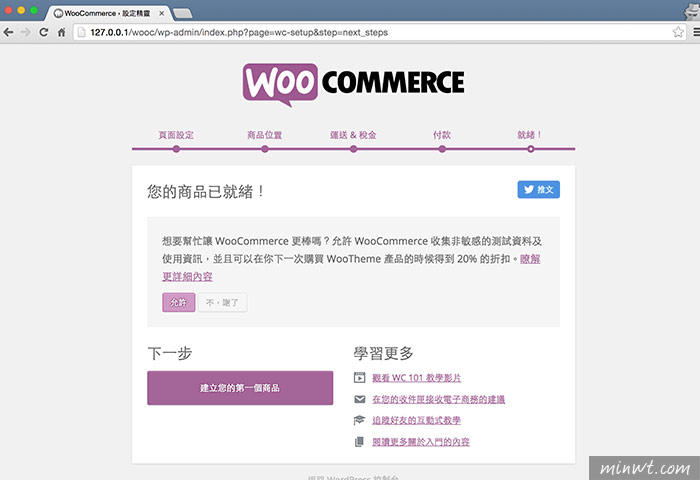Click 允許 to allow tracking
Viewport: 700px width, 480px height.
[179, 302]
